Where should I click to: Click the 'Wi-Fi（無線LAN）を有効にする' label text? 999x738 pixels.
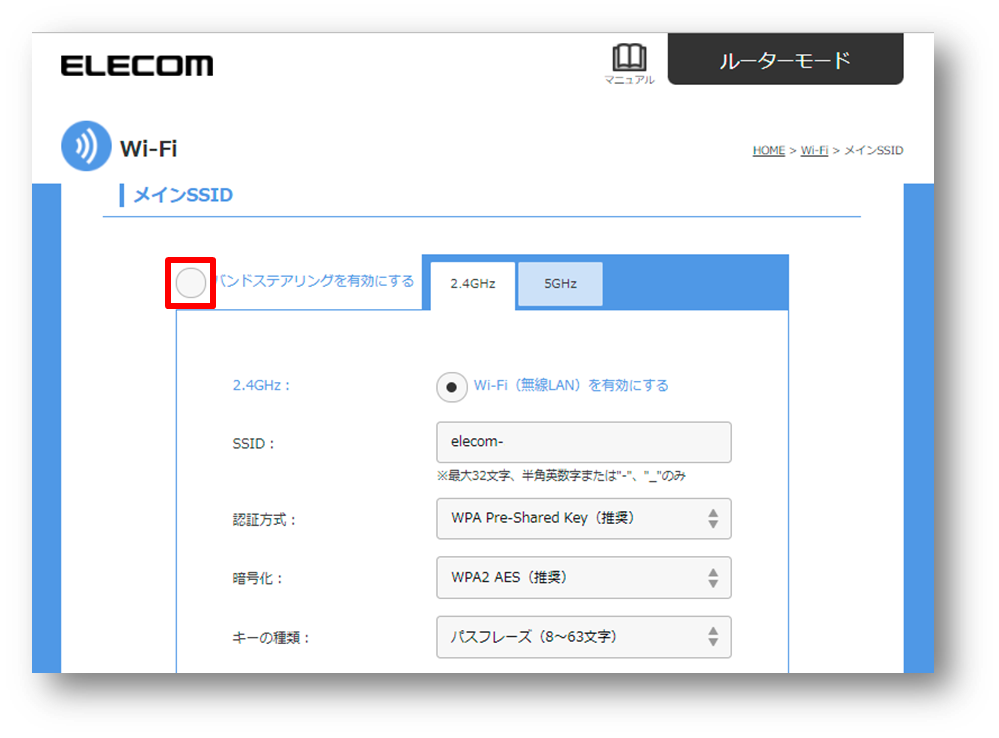[571, 386]
